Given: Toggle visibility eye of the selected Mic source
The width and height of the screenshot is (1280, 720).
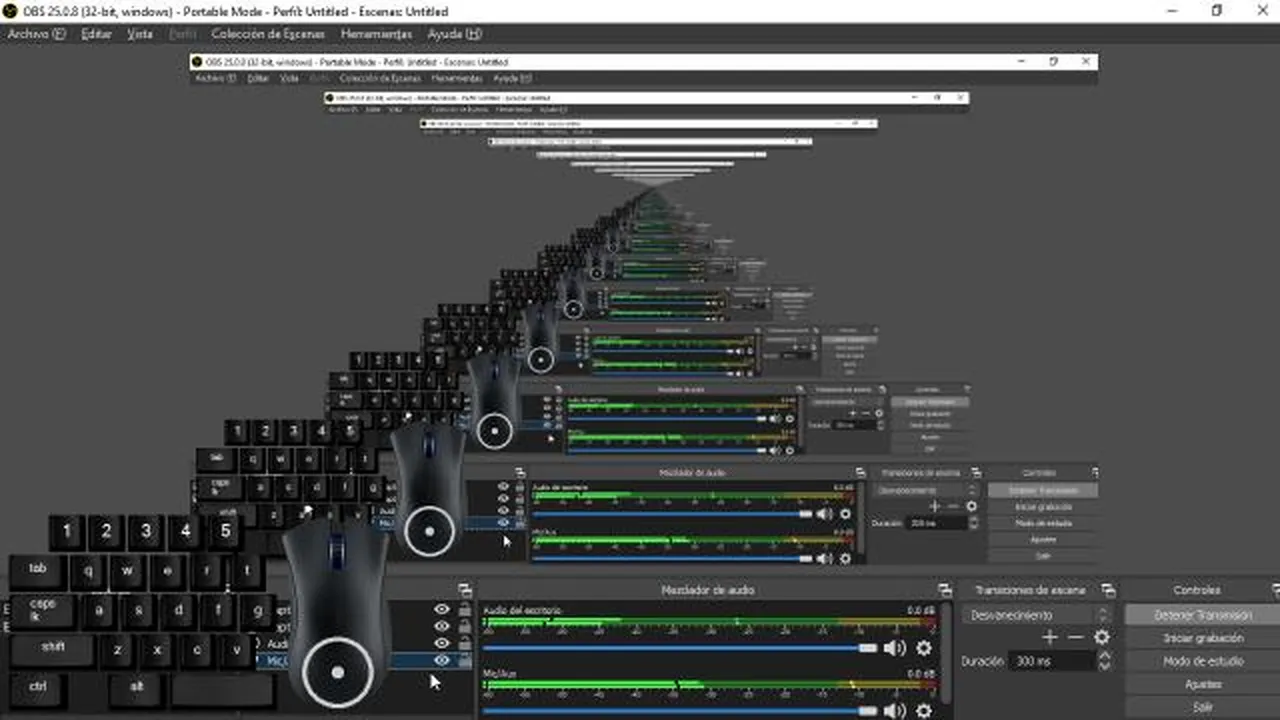Looking at the screenshot, I should 442,660.
